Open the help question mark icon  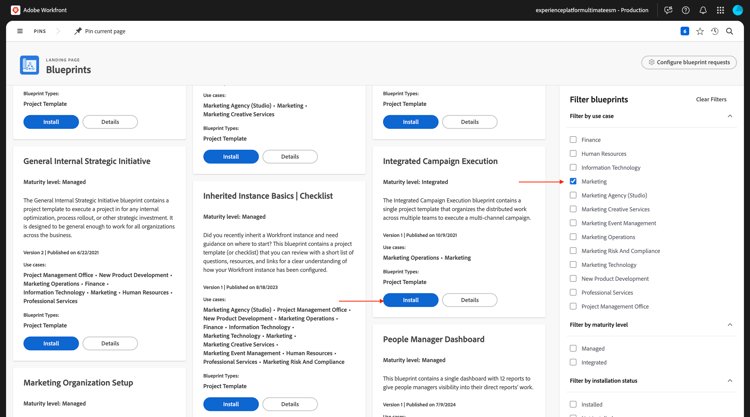coord(685,10)
